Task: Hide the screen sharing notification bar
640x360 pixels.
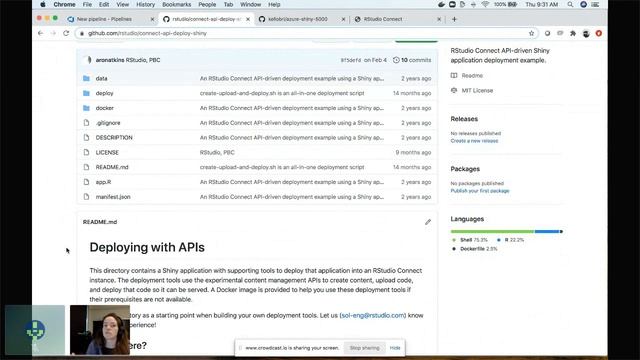Action: pos(395,348)
